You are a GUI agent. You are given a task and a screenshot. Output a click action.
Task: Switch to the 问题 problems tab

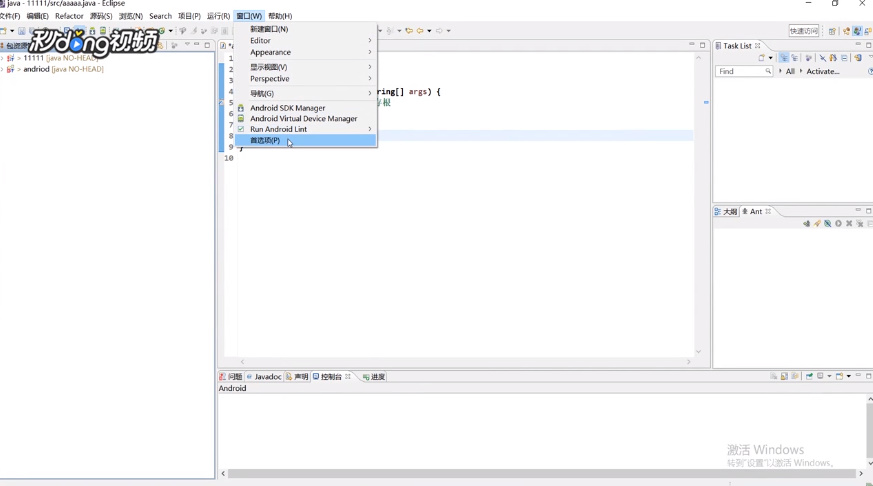point(231,377)
